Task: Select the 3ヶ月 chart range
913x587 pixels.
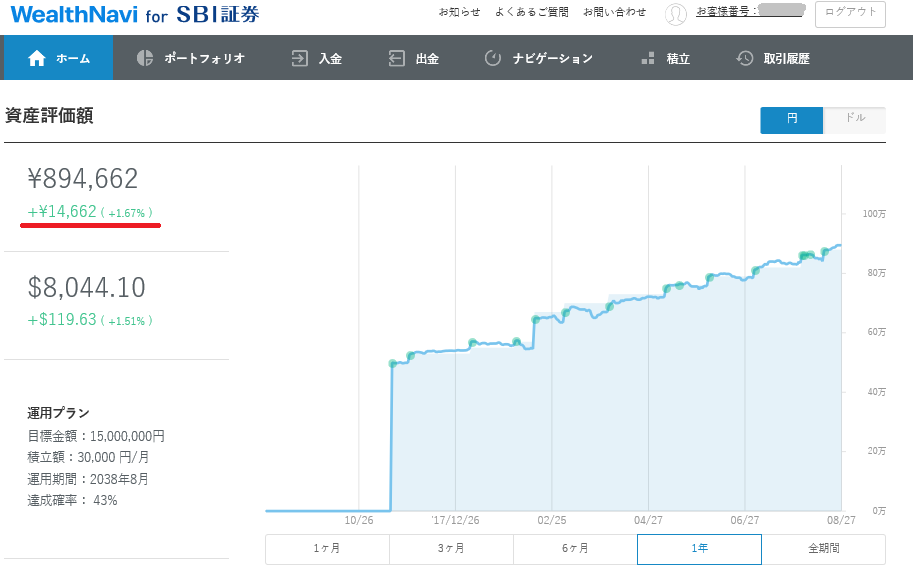Action: click(451, 549)
